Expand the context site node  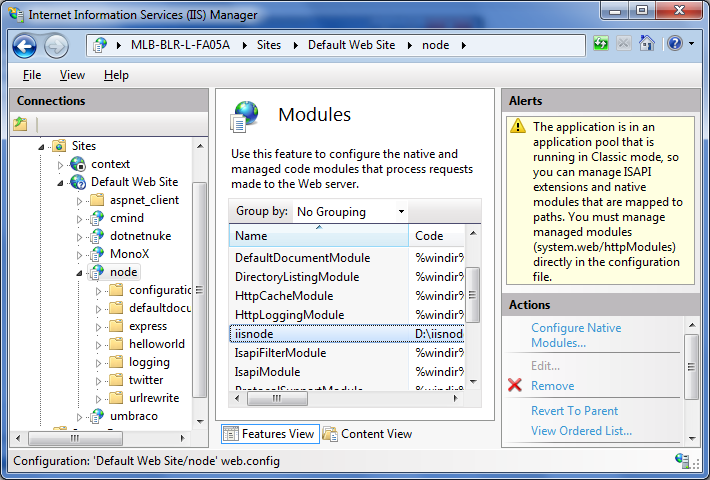(x=60, y=165)
